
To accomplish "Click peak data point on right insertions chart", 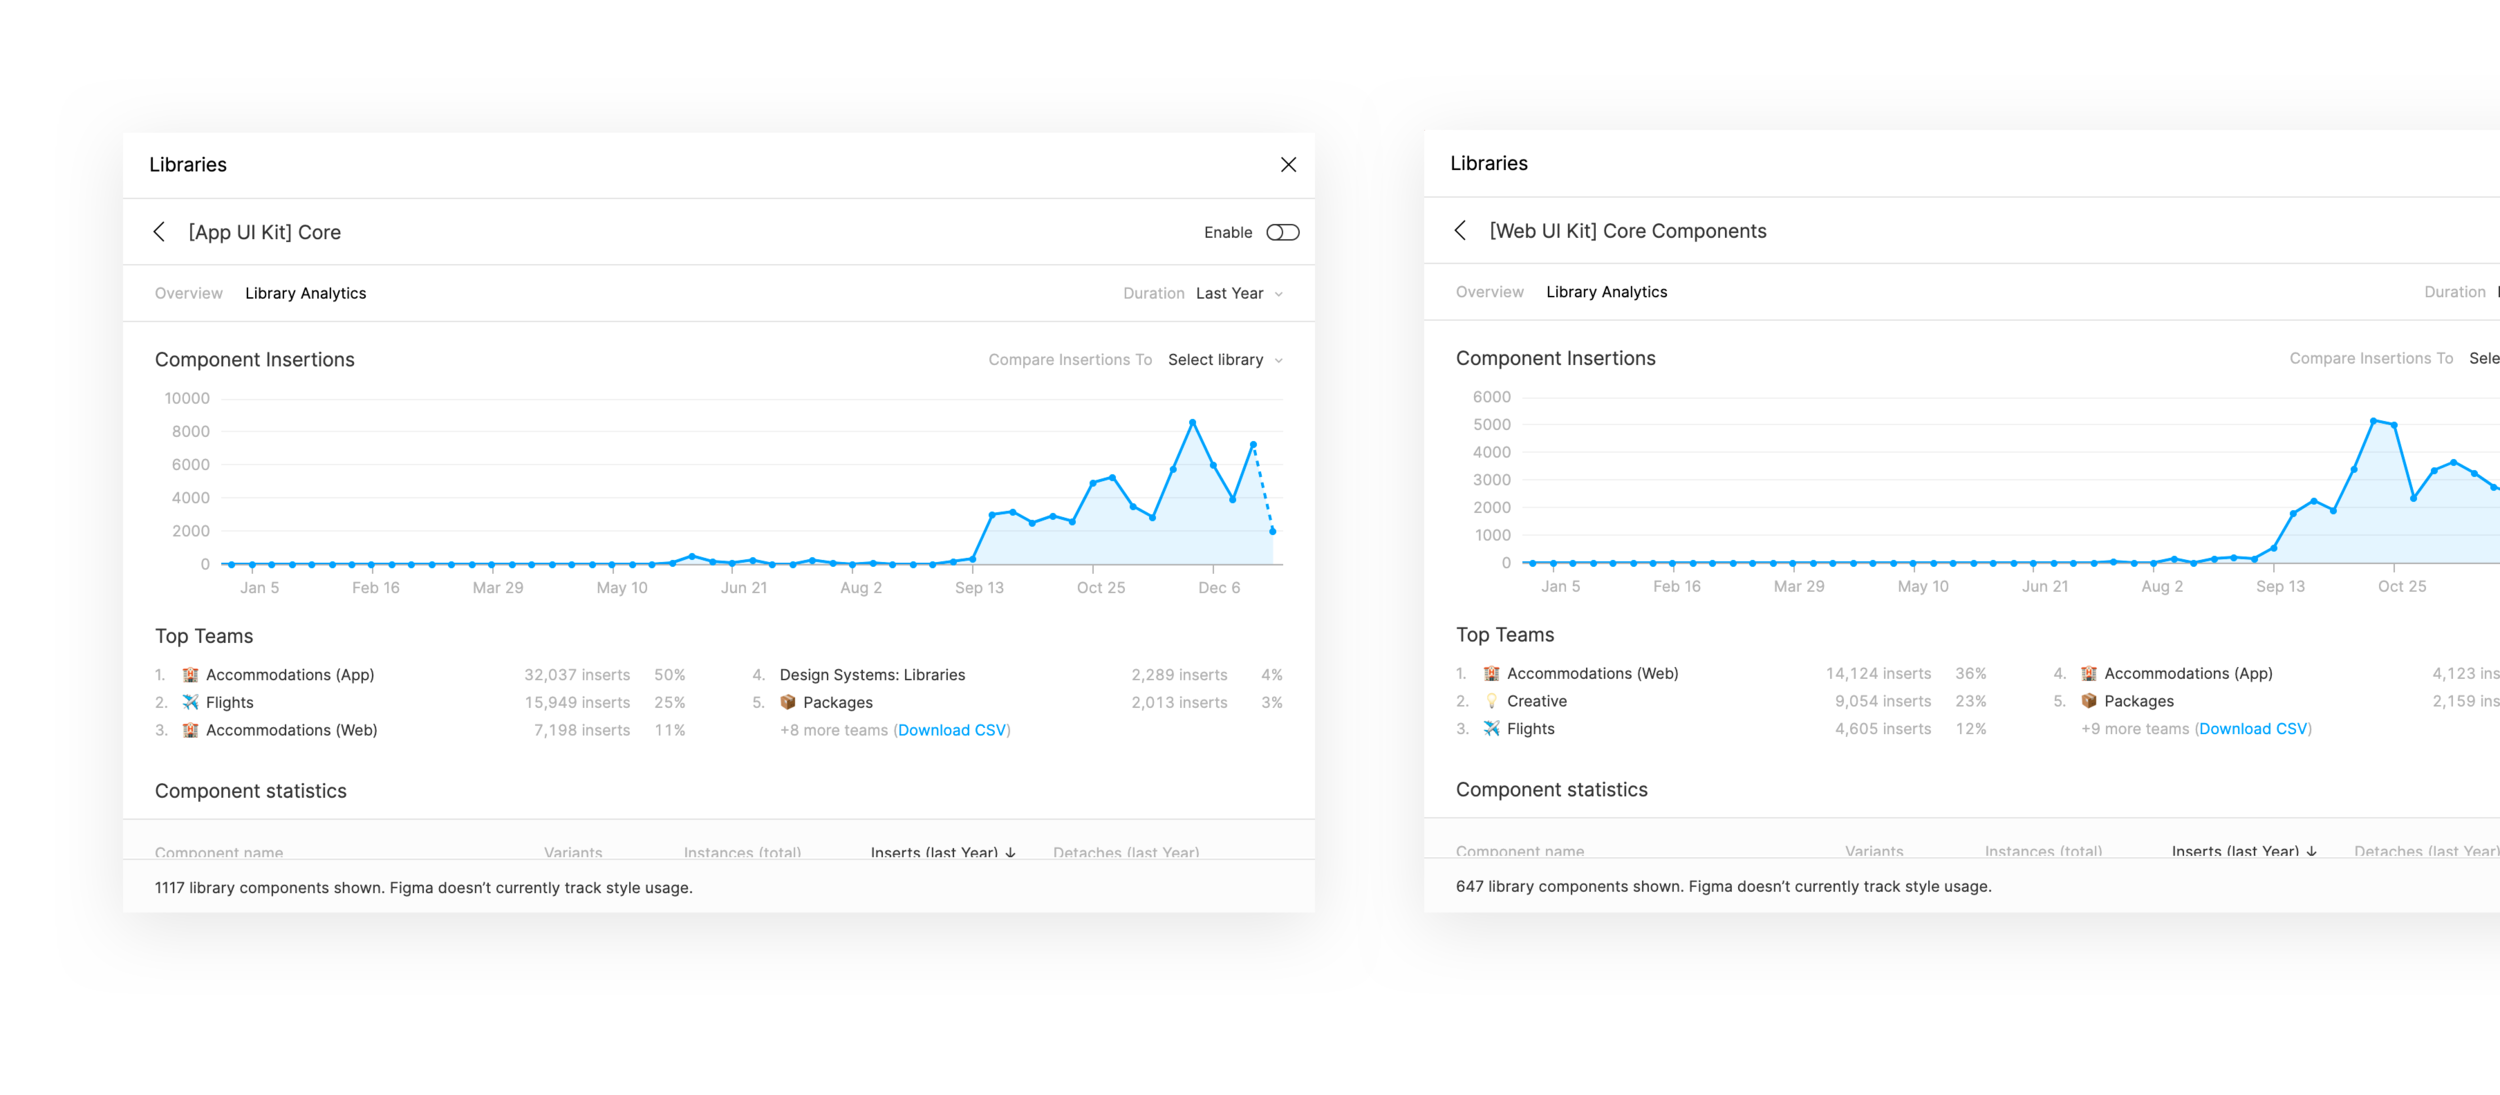I will 2373,421.
